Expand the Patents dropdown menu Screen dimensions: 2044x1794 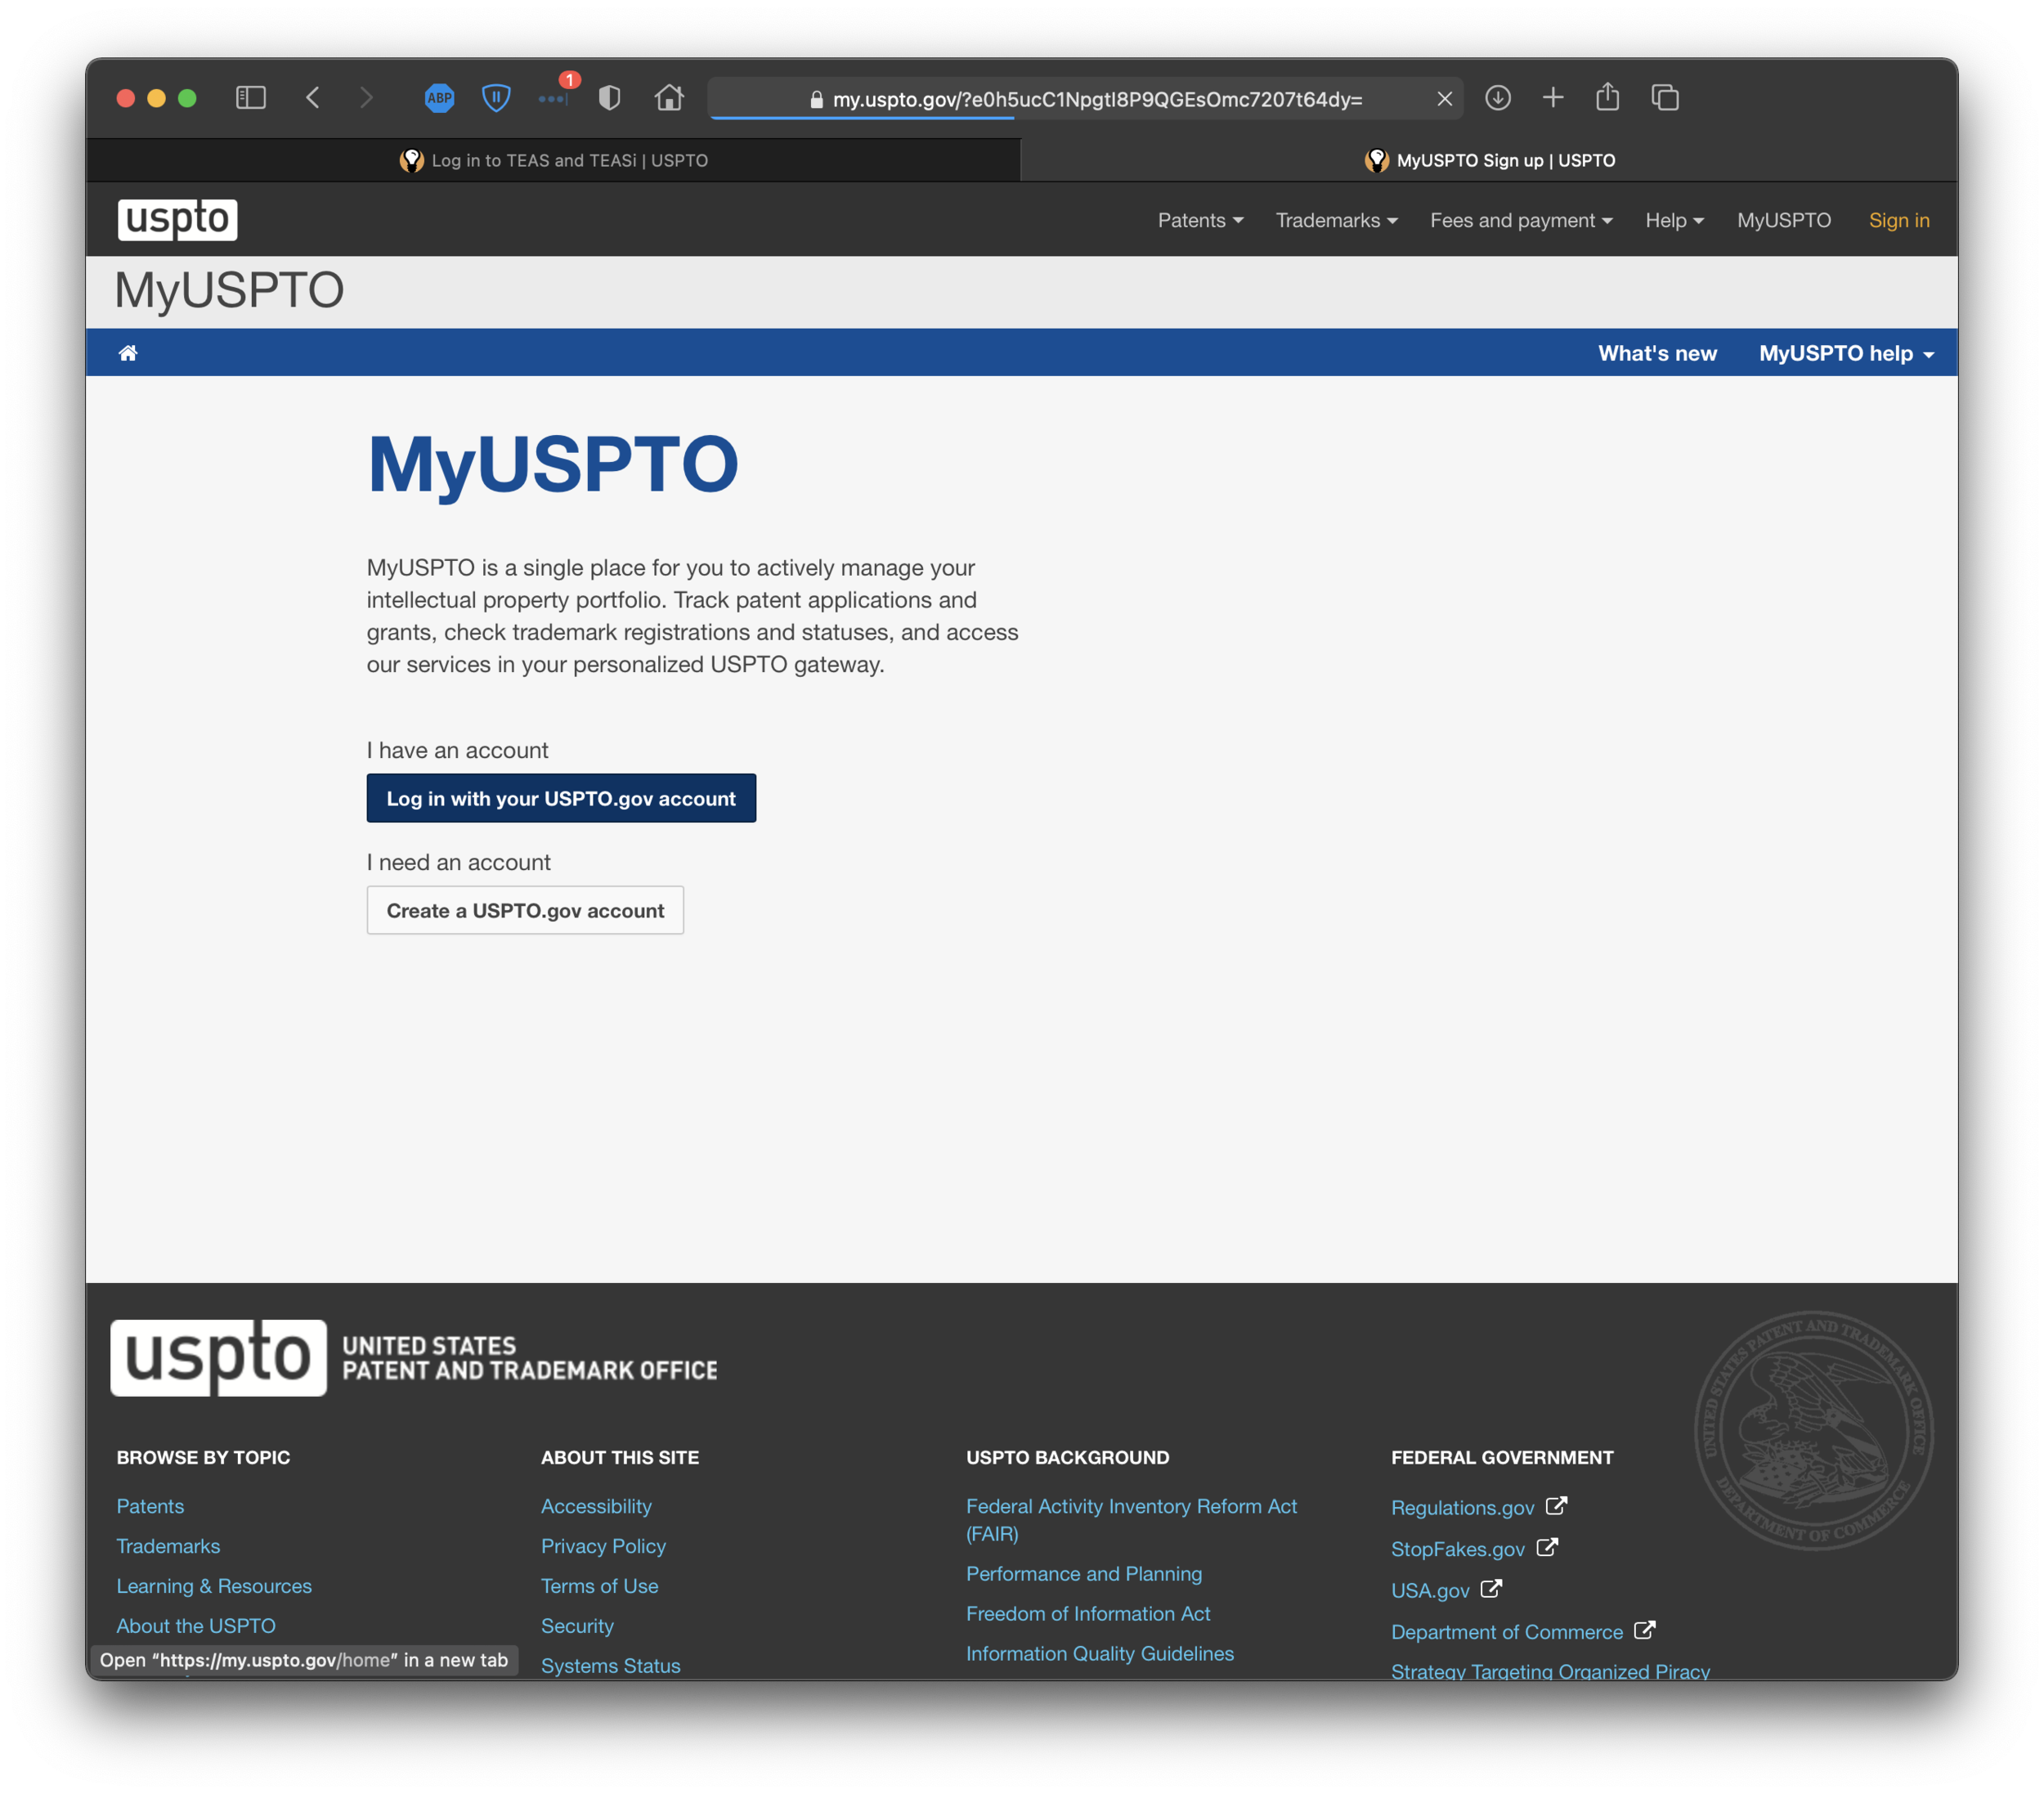tap(1200, 220)
